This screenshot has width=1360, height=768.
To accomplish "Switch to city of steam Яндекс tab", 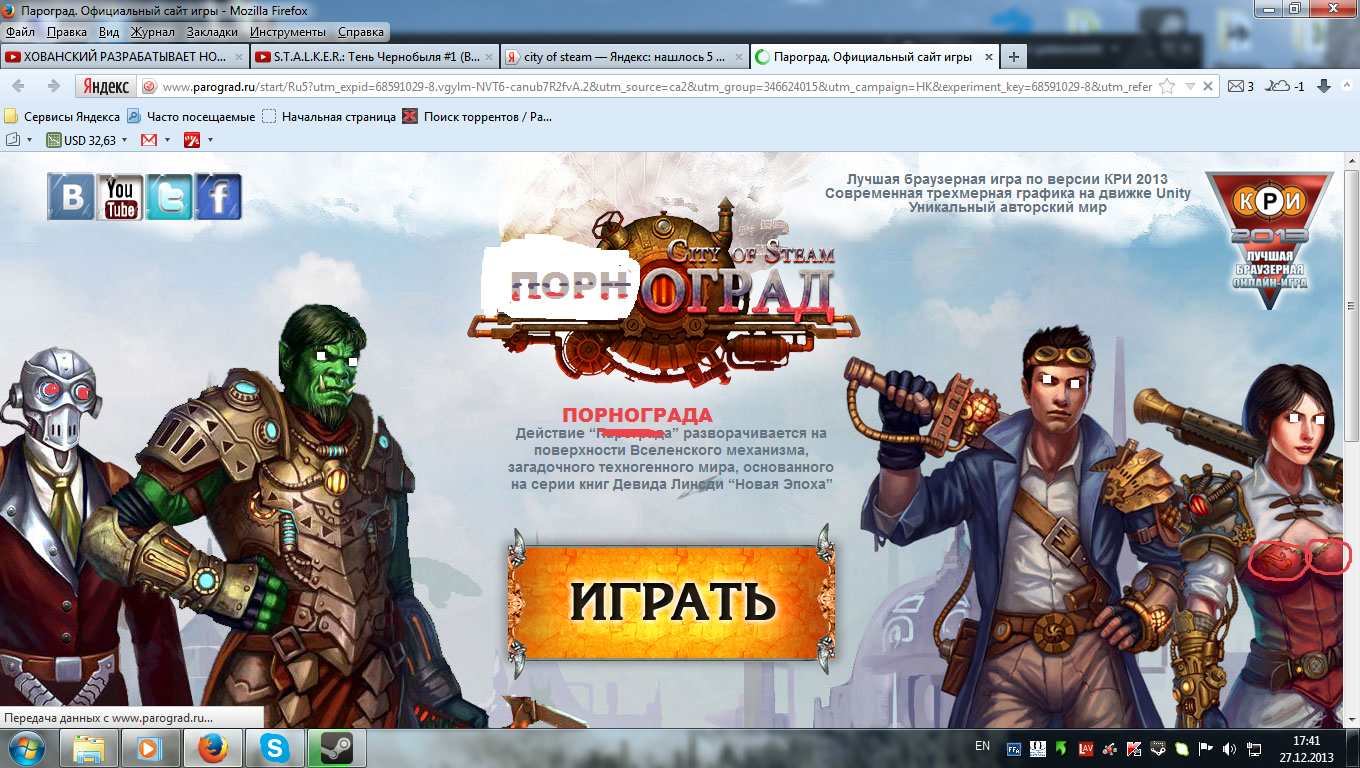I will pyautogui.click(x=623, y=57).
